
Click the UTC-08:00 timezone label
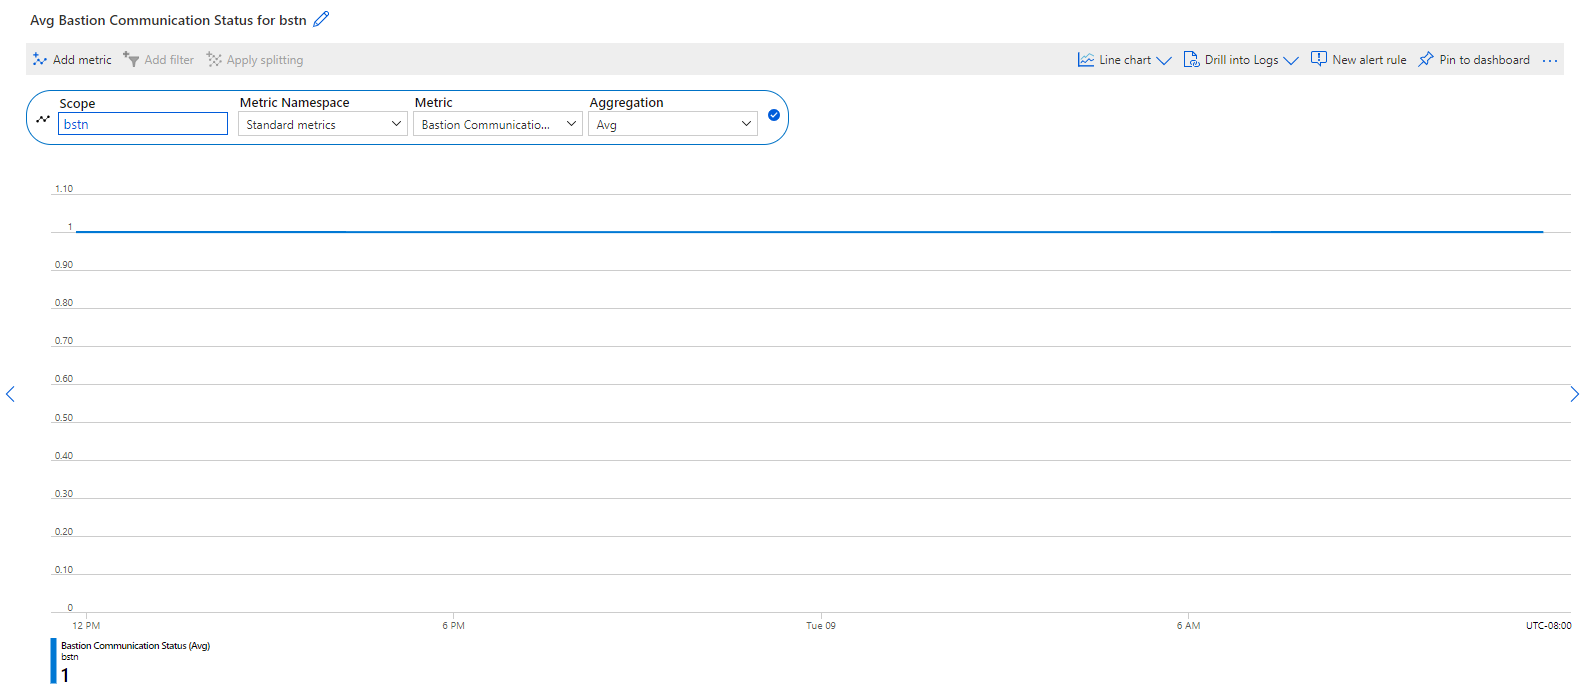click(x=1548, y=626)
